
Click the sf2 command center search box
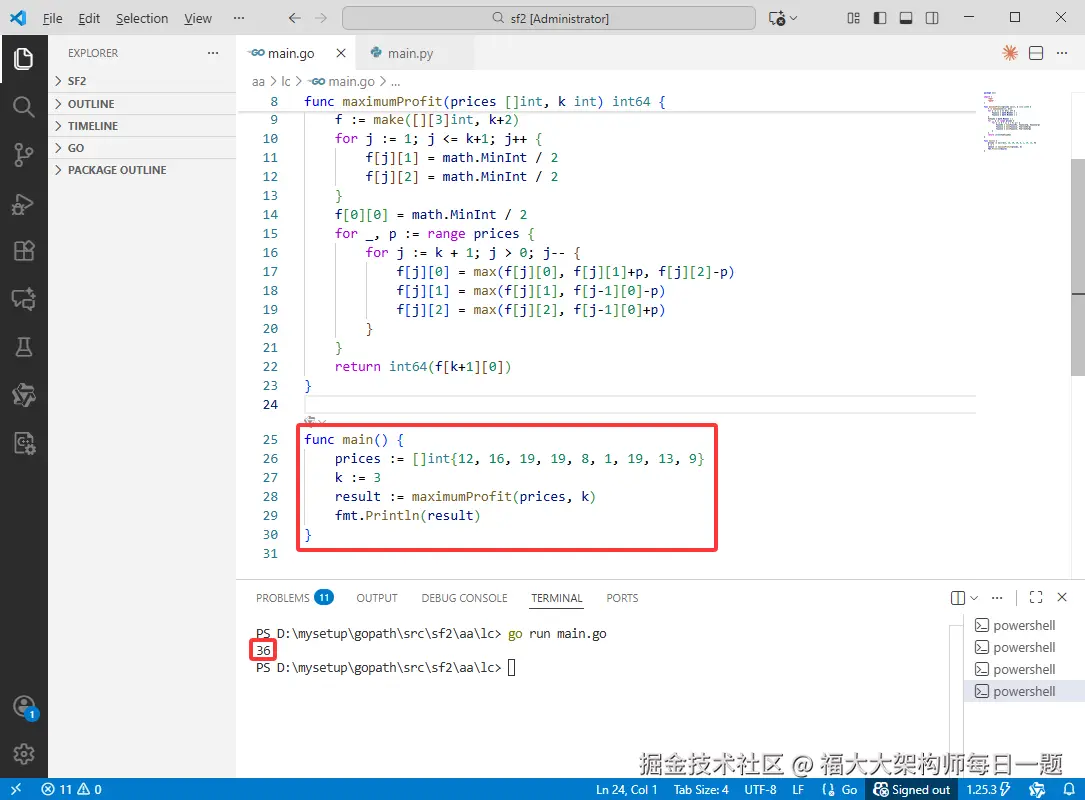point(549,18)
